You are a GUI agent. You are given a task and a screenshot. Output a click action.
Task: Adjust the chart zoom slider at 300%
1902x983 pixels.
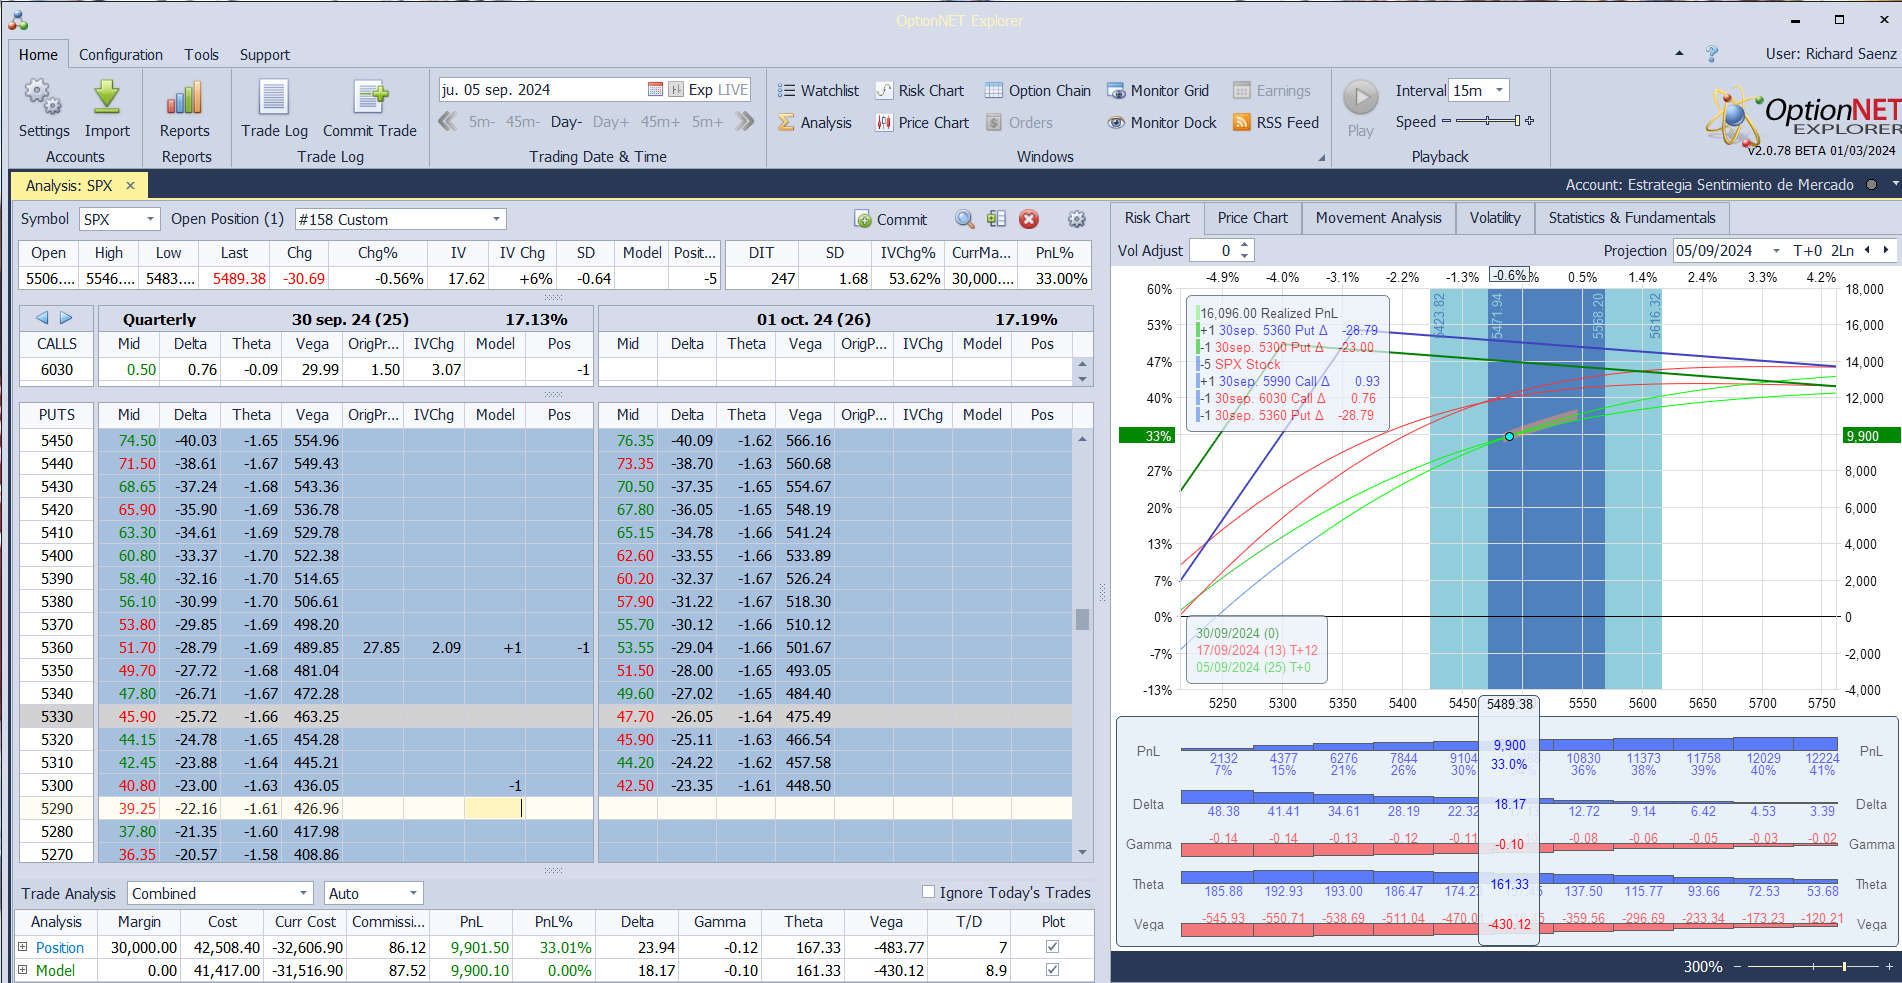(x=1844, y=967)
